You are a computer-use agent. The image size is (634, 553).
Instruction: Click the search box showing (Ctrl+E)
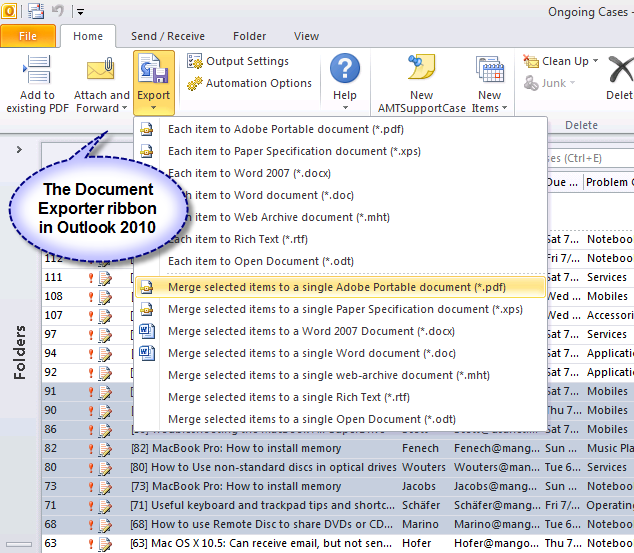590,158
